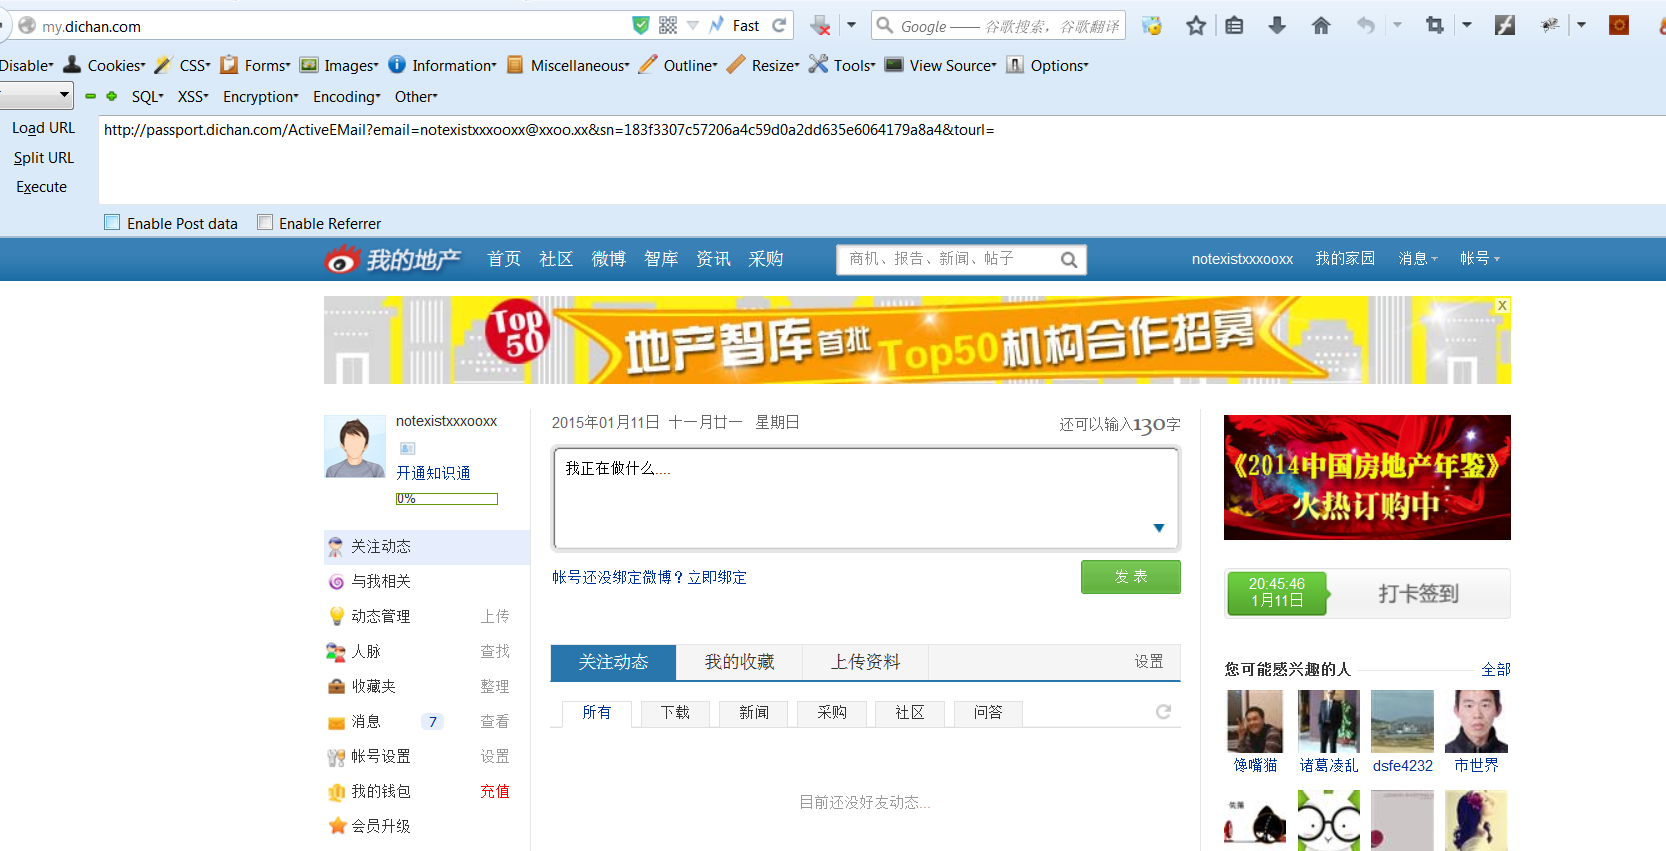This screenshot has height=851, width=1666.
Task: Click the green 发表 publish button
Action: pos(1131,577)
